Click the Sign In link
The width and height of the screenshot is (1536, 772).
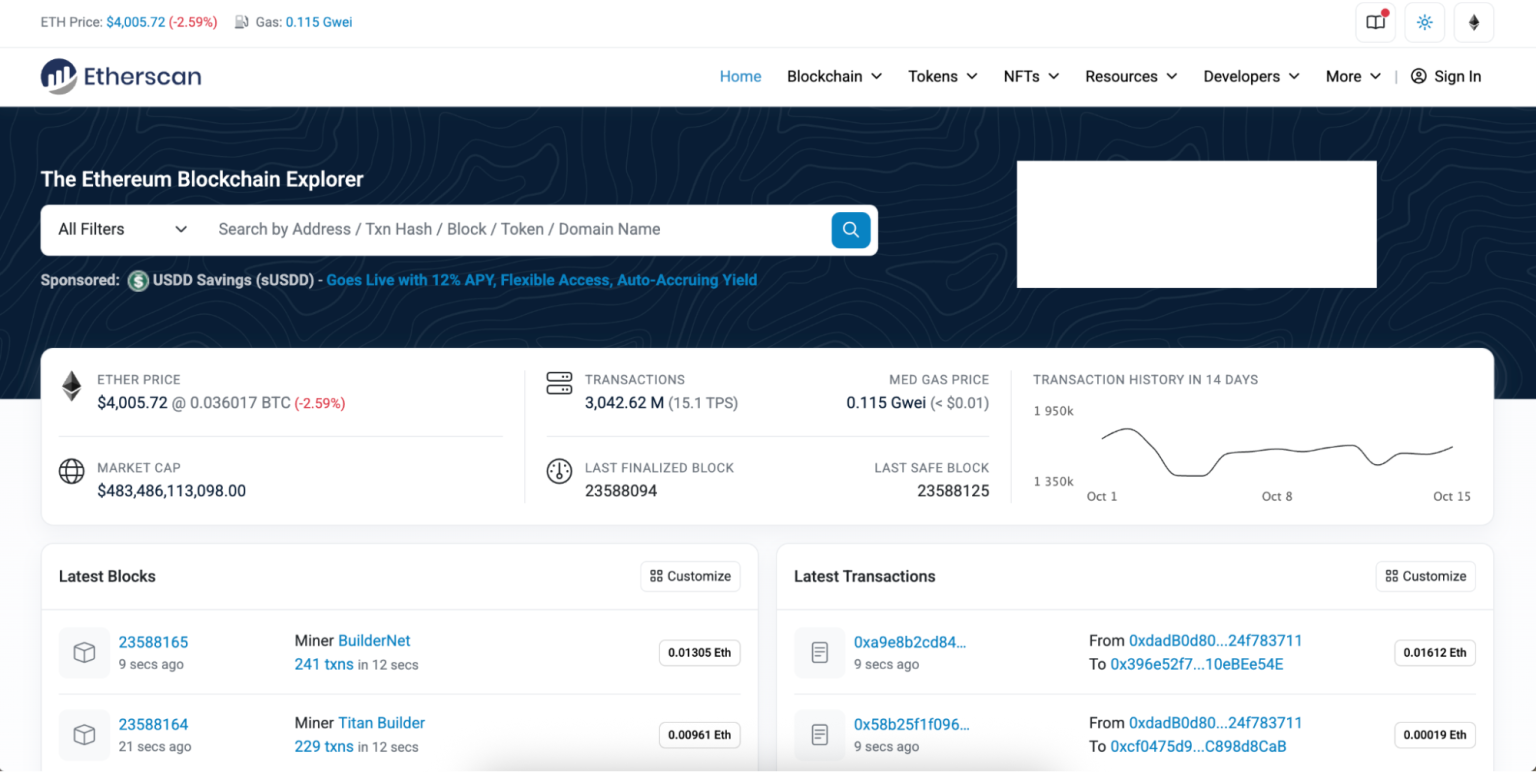(x=1457, y=76)
